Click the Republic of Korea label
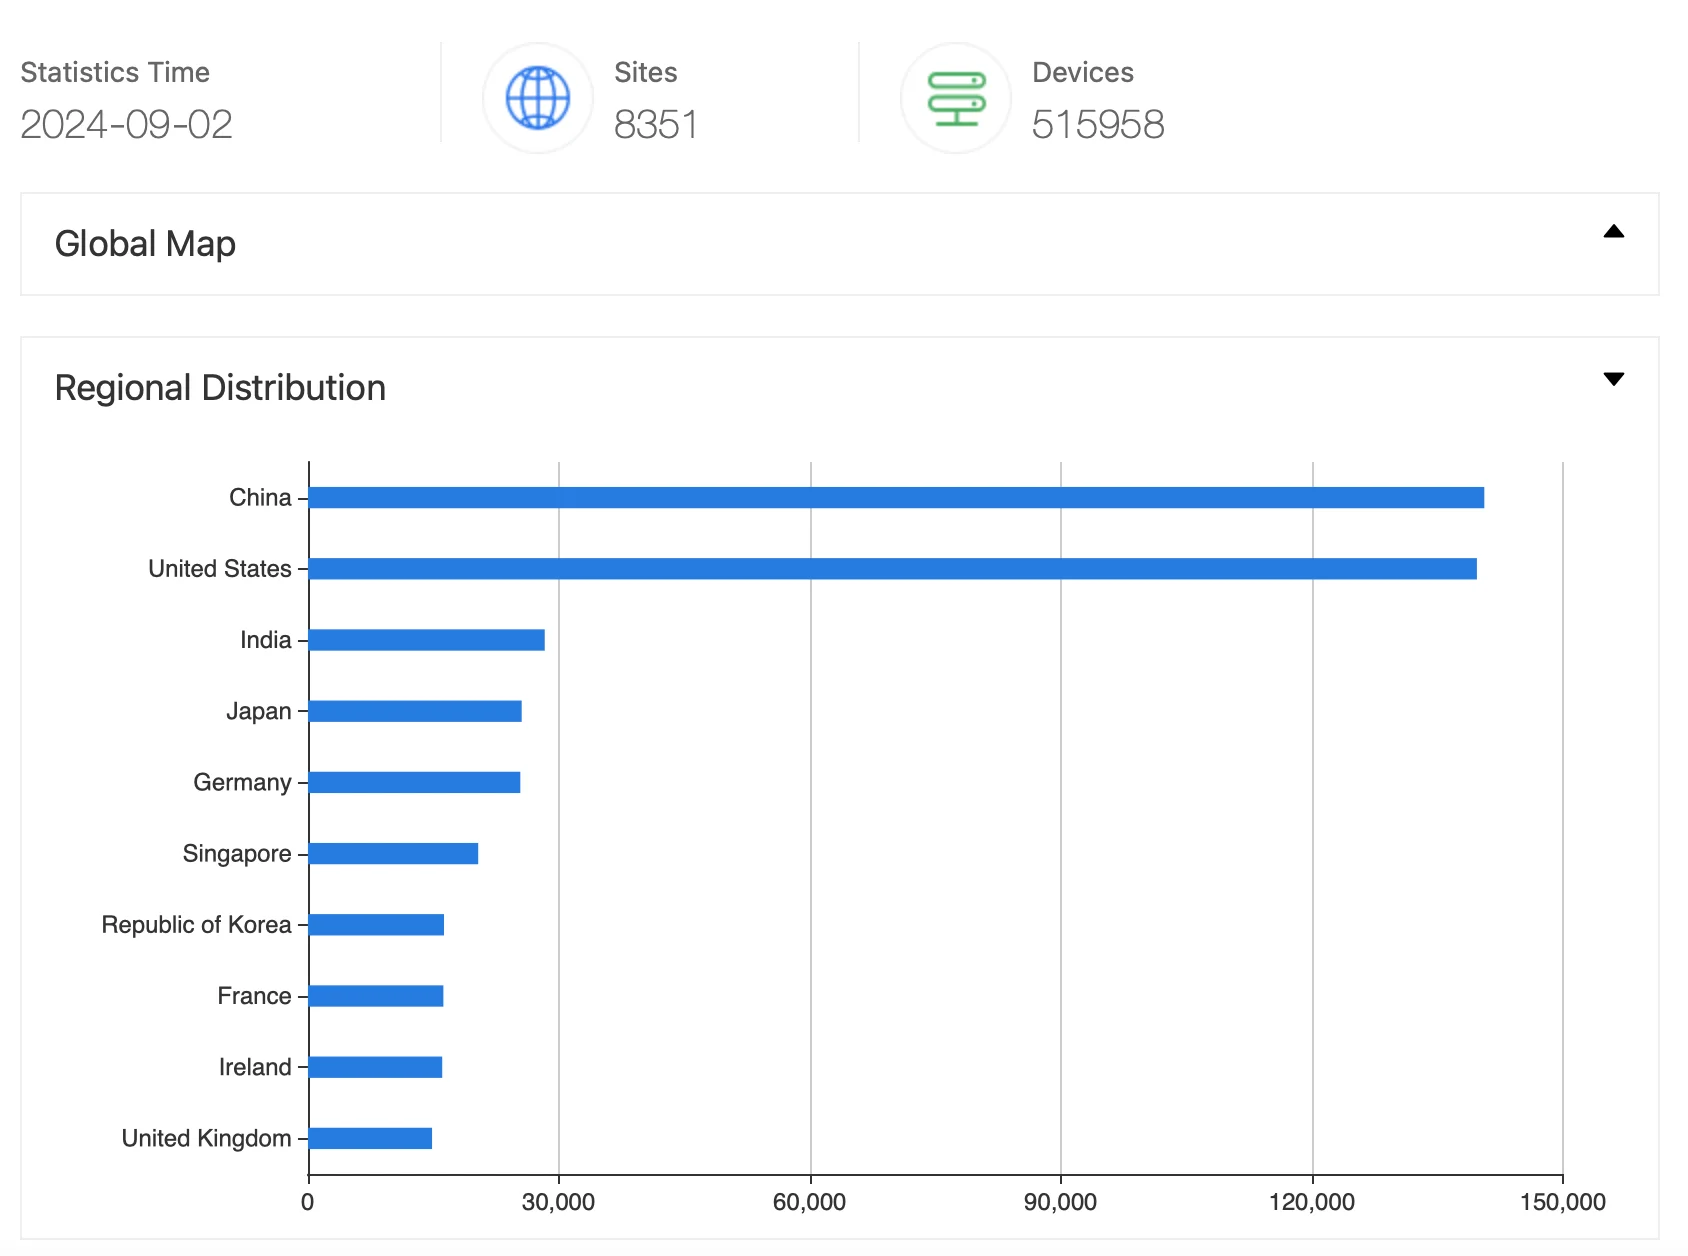This screenshot has width=1688, height=1256. [197, 925]
